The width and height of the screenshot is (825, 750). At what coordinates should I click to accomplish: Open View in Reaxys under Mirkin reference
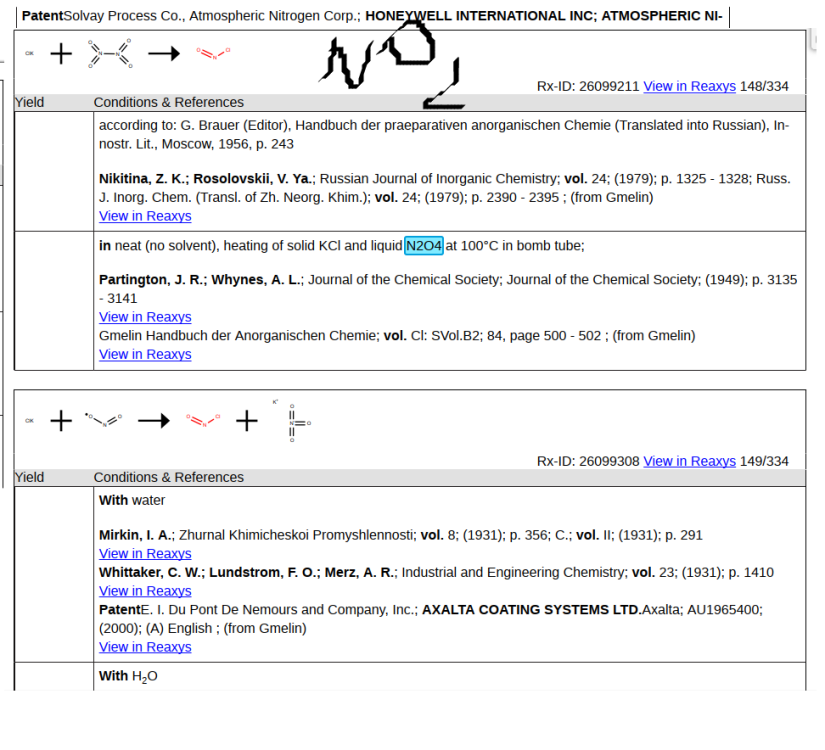tap(145, 553)
